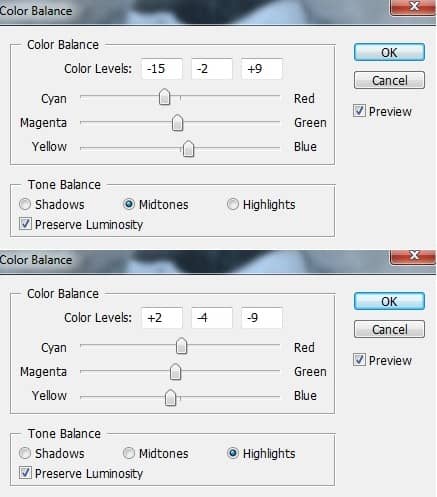Click the Magenta-Green slider handle at -4

[175, 372]
